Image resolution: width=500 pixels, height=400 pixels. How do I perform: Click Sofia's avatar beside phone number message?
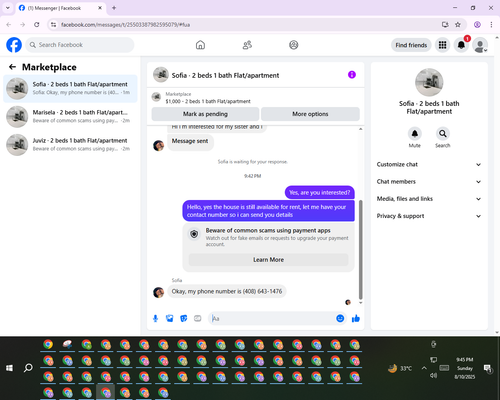[158, 292]
